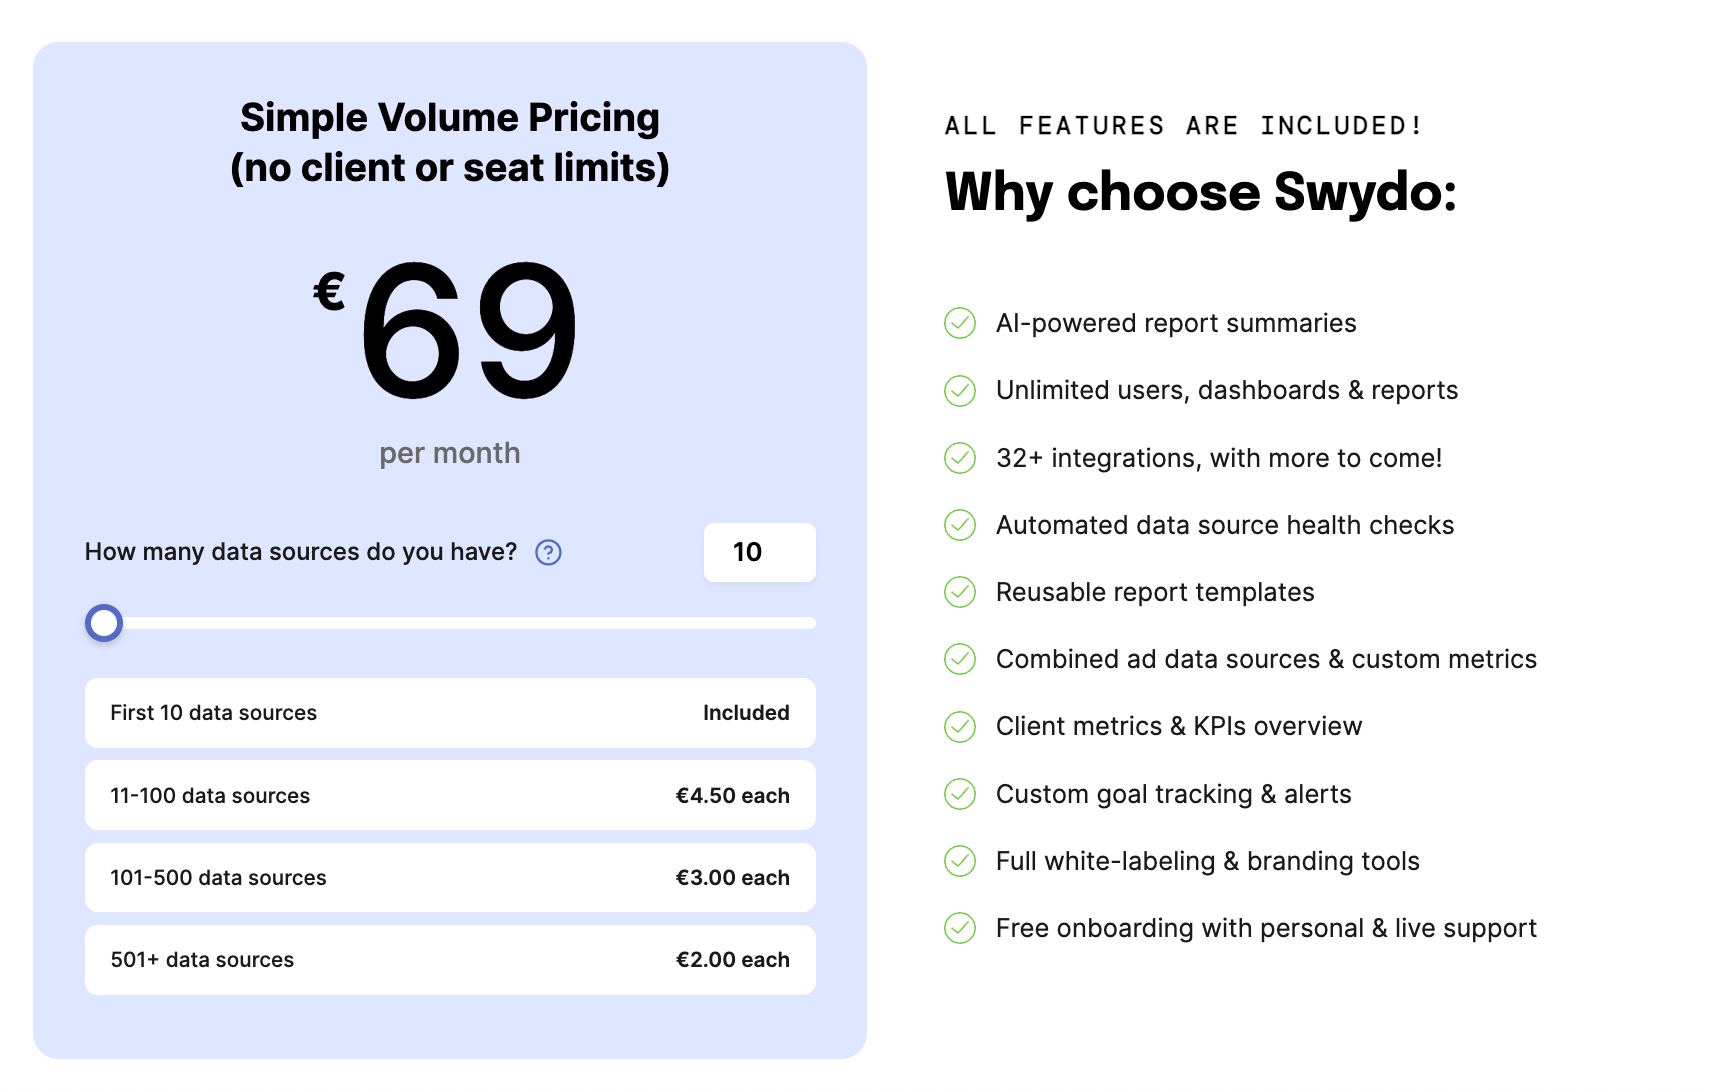Click the '501+ data sources' row label

(x=202, y=960)
